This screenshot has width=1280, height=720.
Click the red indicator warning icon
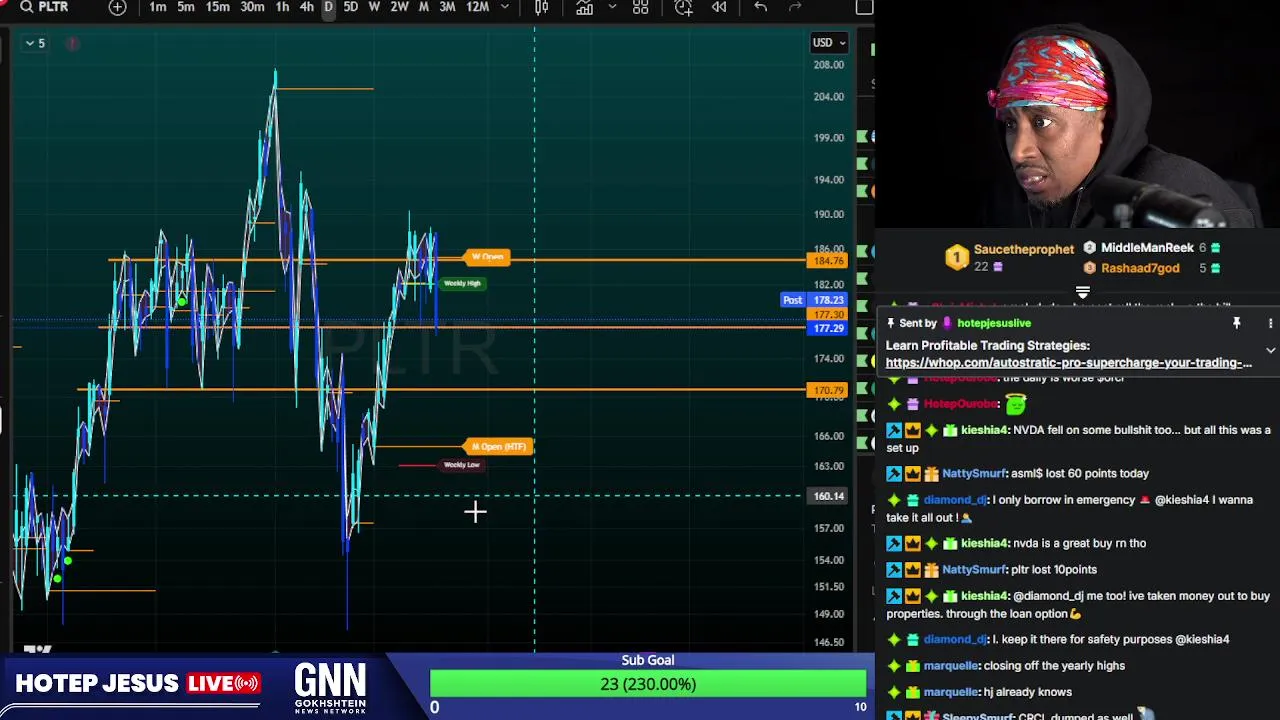point(72,43)
